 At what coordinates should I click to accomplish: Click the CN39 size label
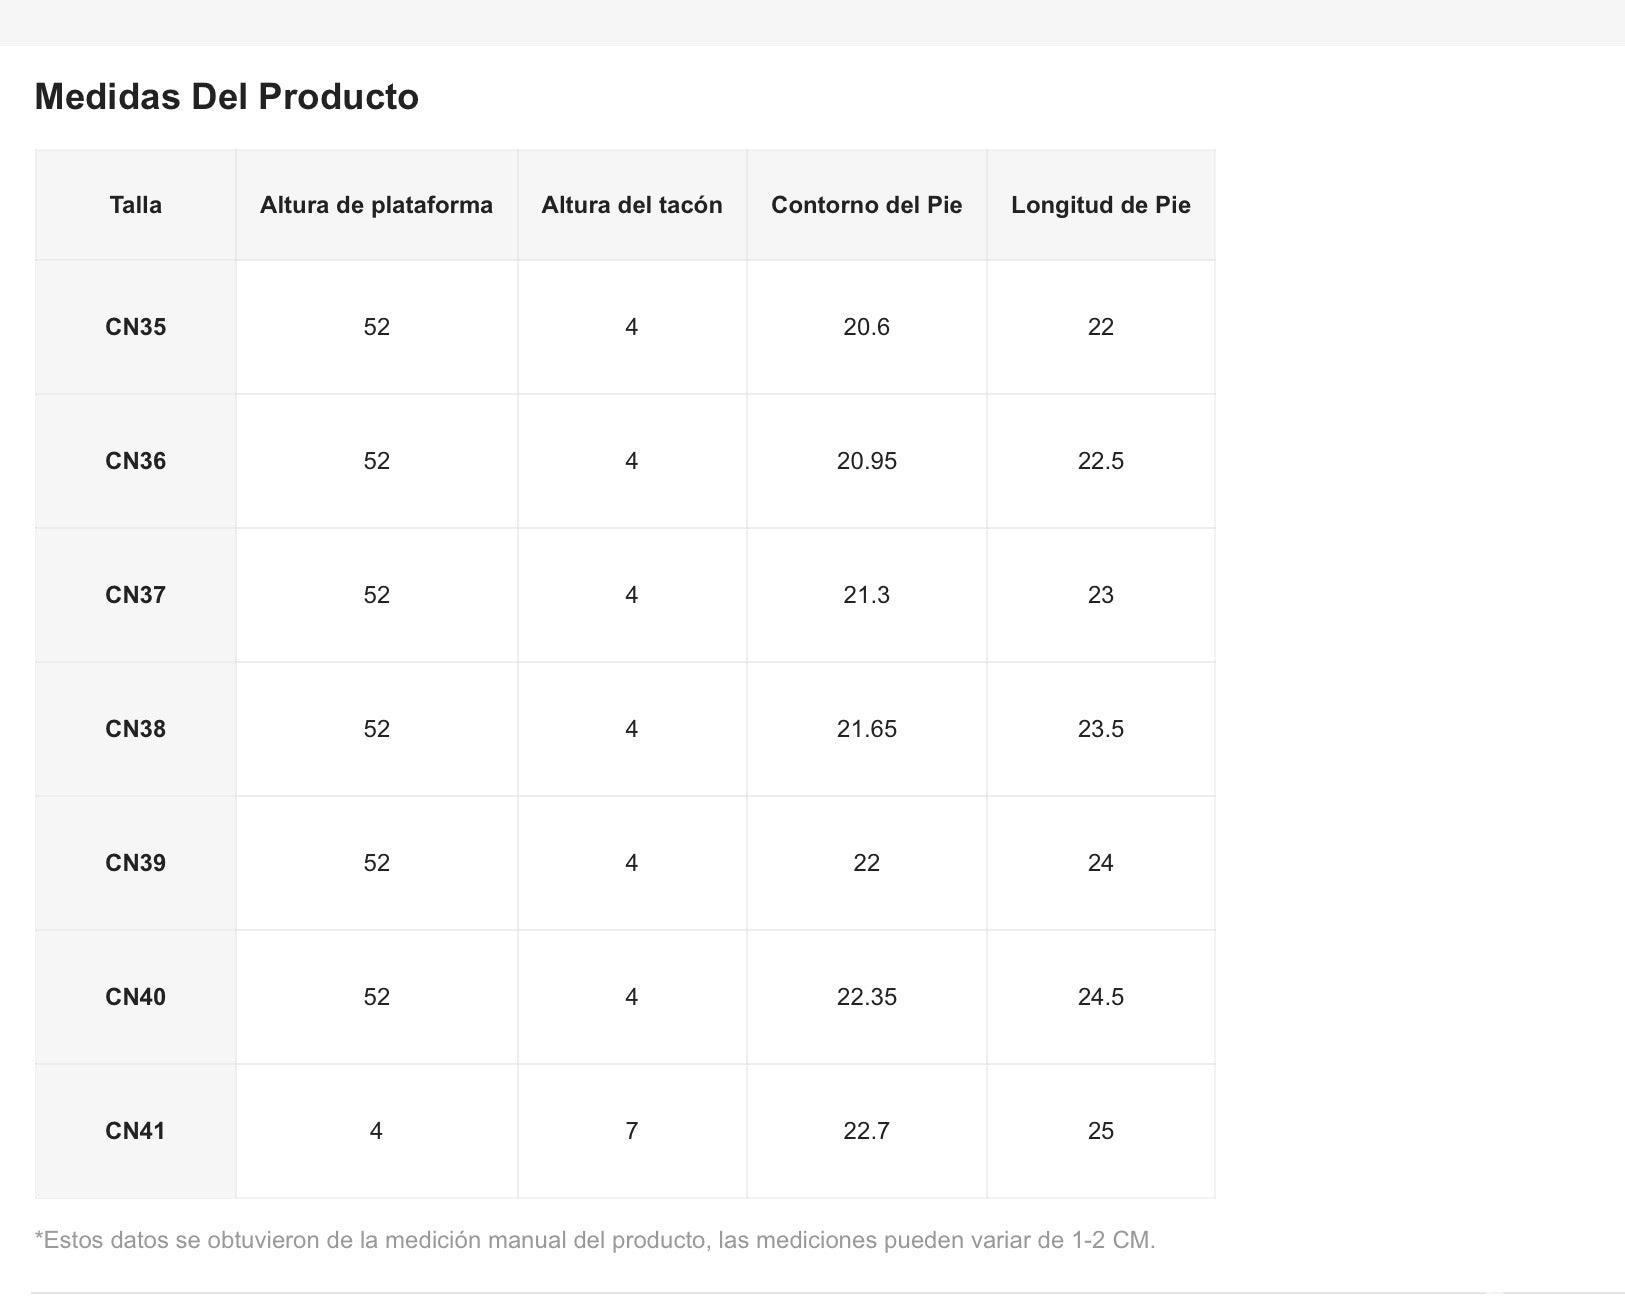(x=136, y=863)
